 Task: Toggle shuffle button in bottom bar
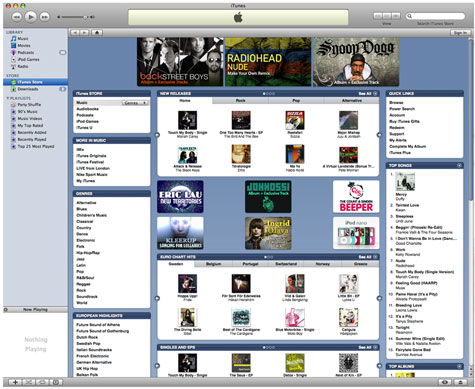(29, 382)
